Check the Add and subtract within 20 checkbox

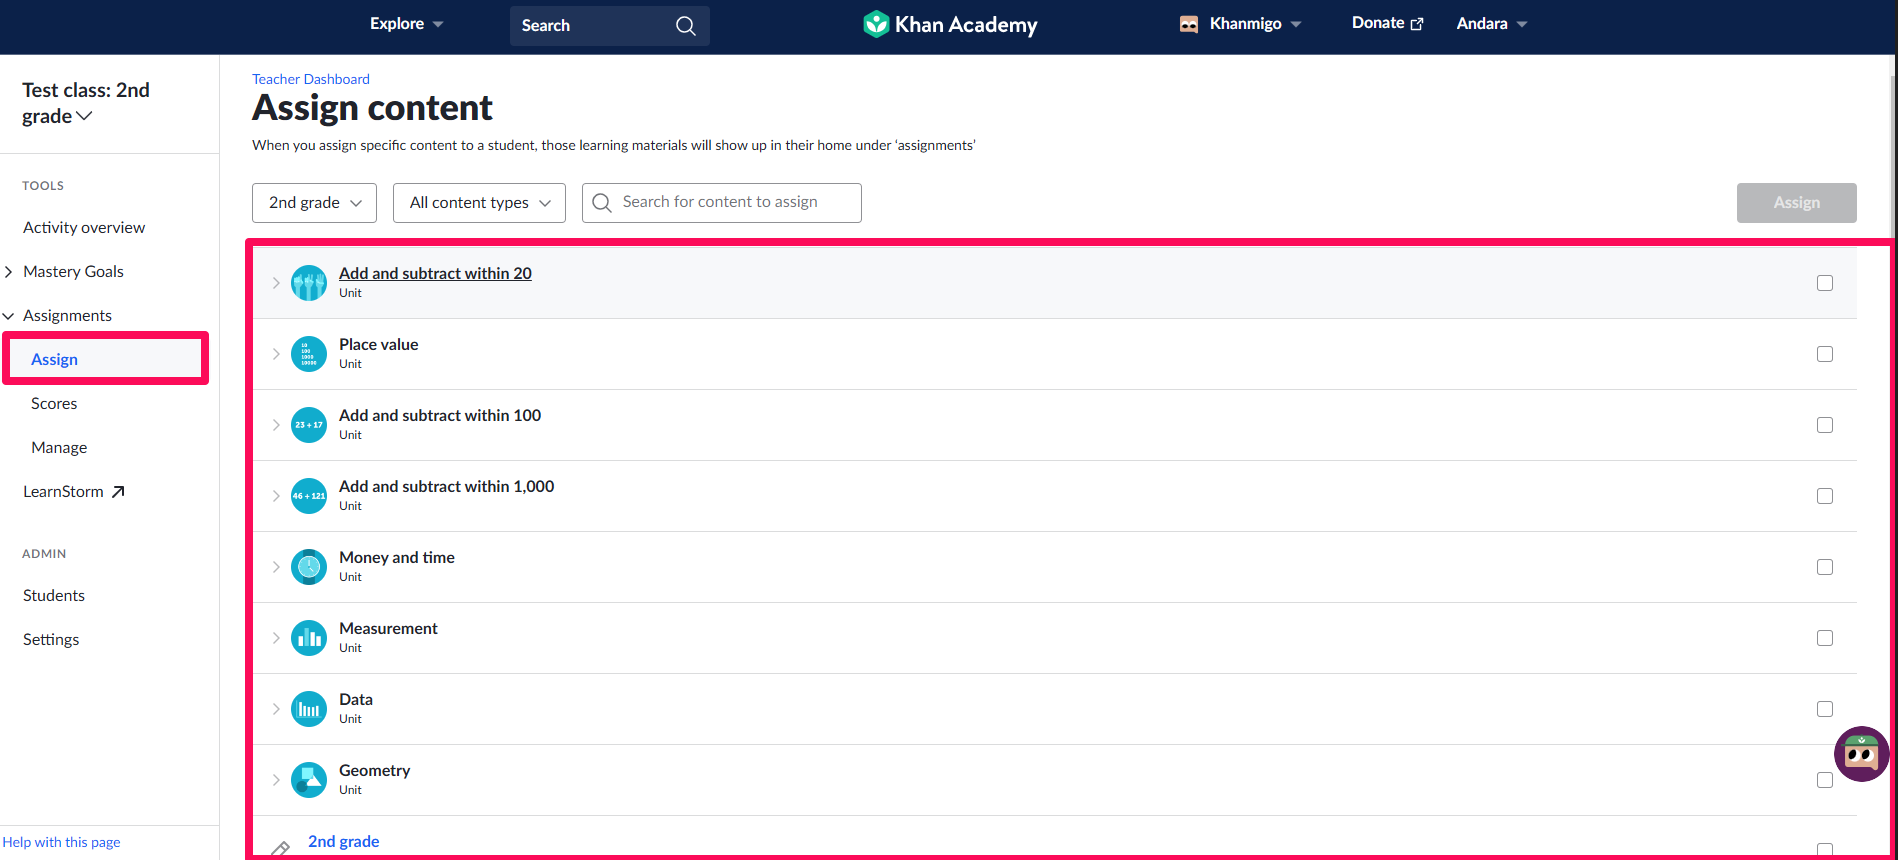pos(1825,283)
